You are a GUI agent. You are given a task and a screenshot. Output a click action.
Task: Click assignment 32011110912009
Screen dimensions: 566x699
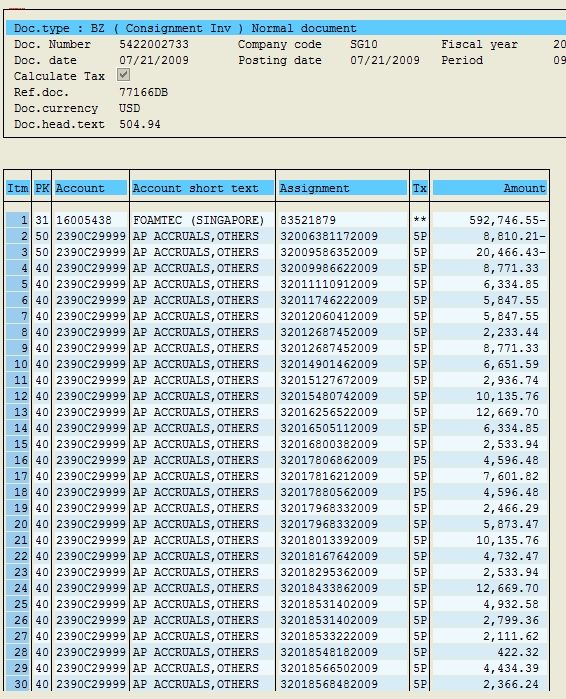[329, 284]
